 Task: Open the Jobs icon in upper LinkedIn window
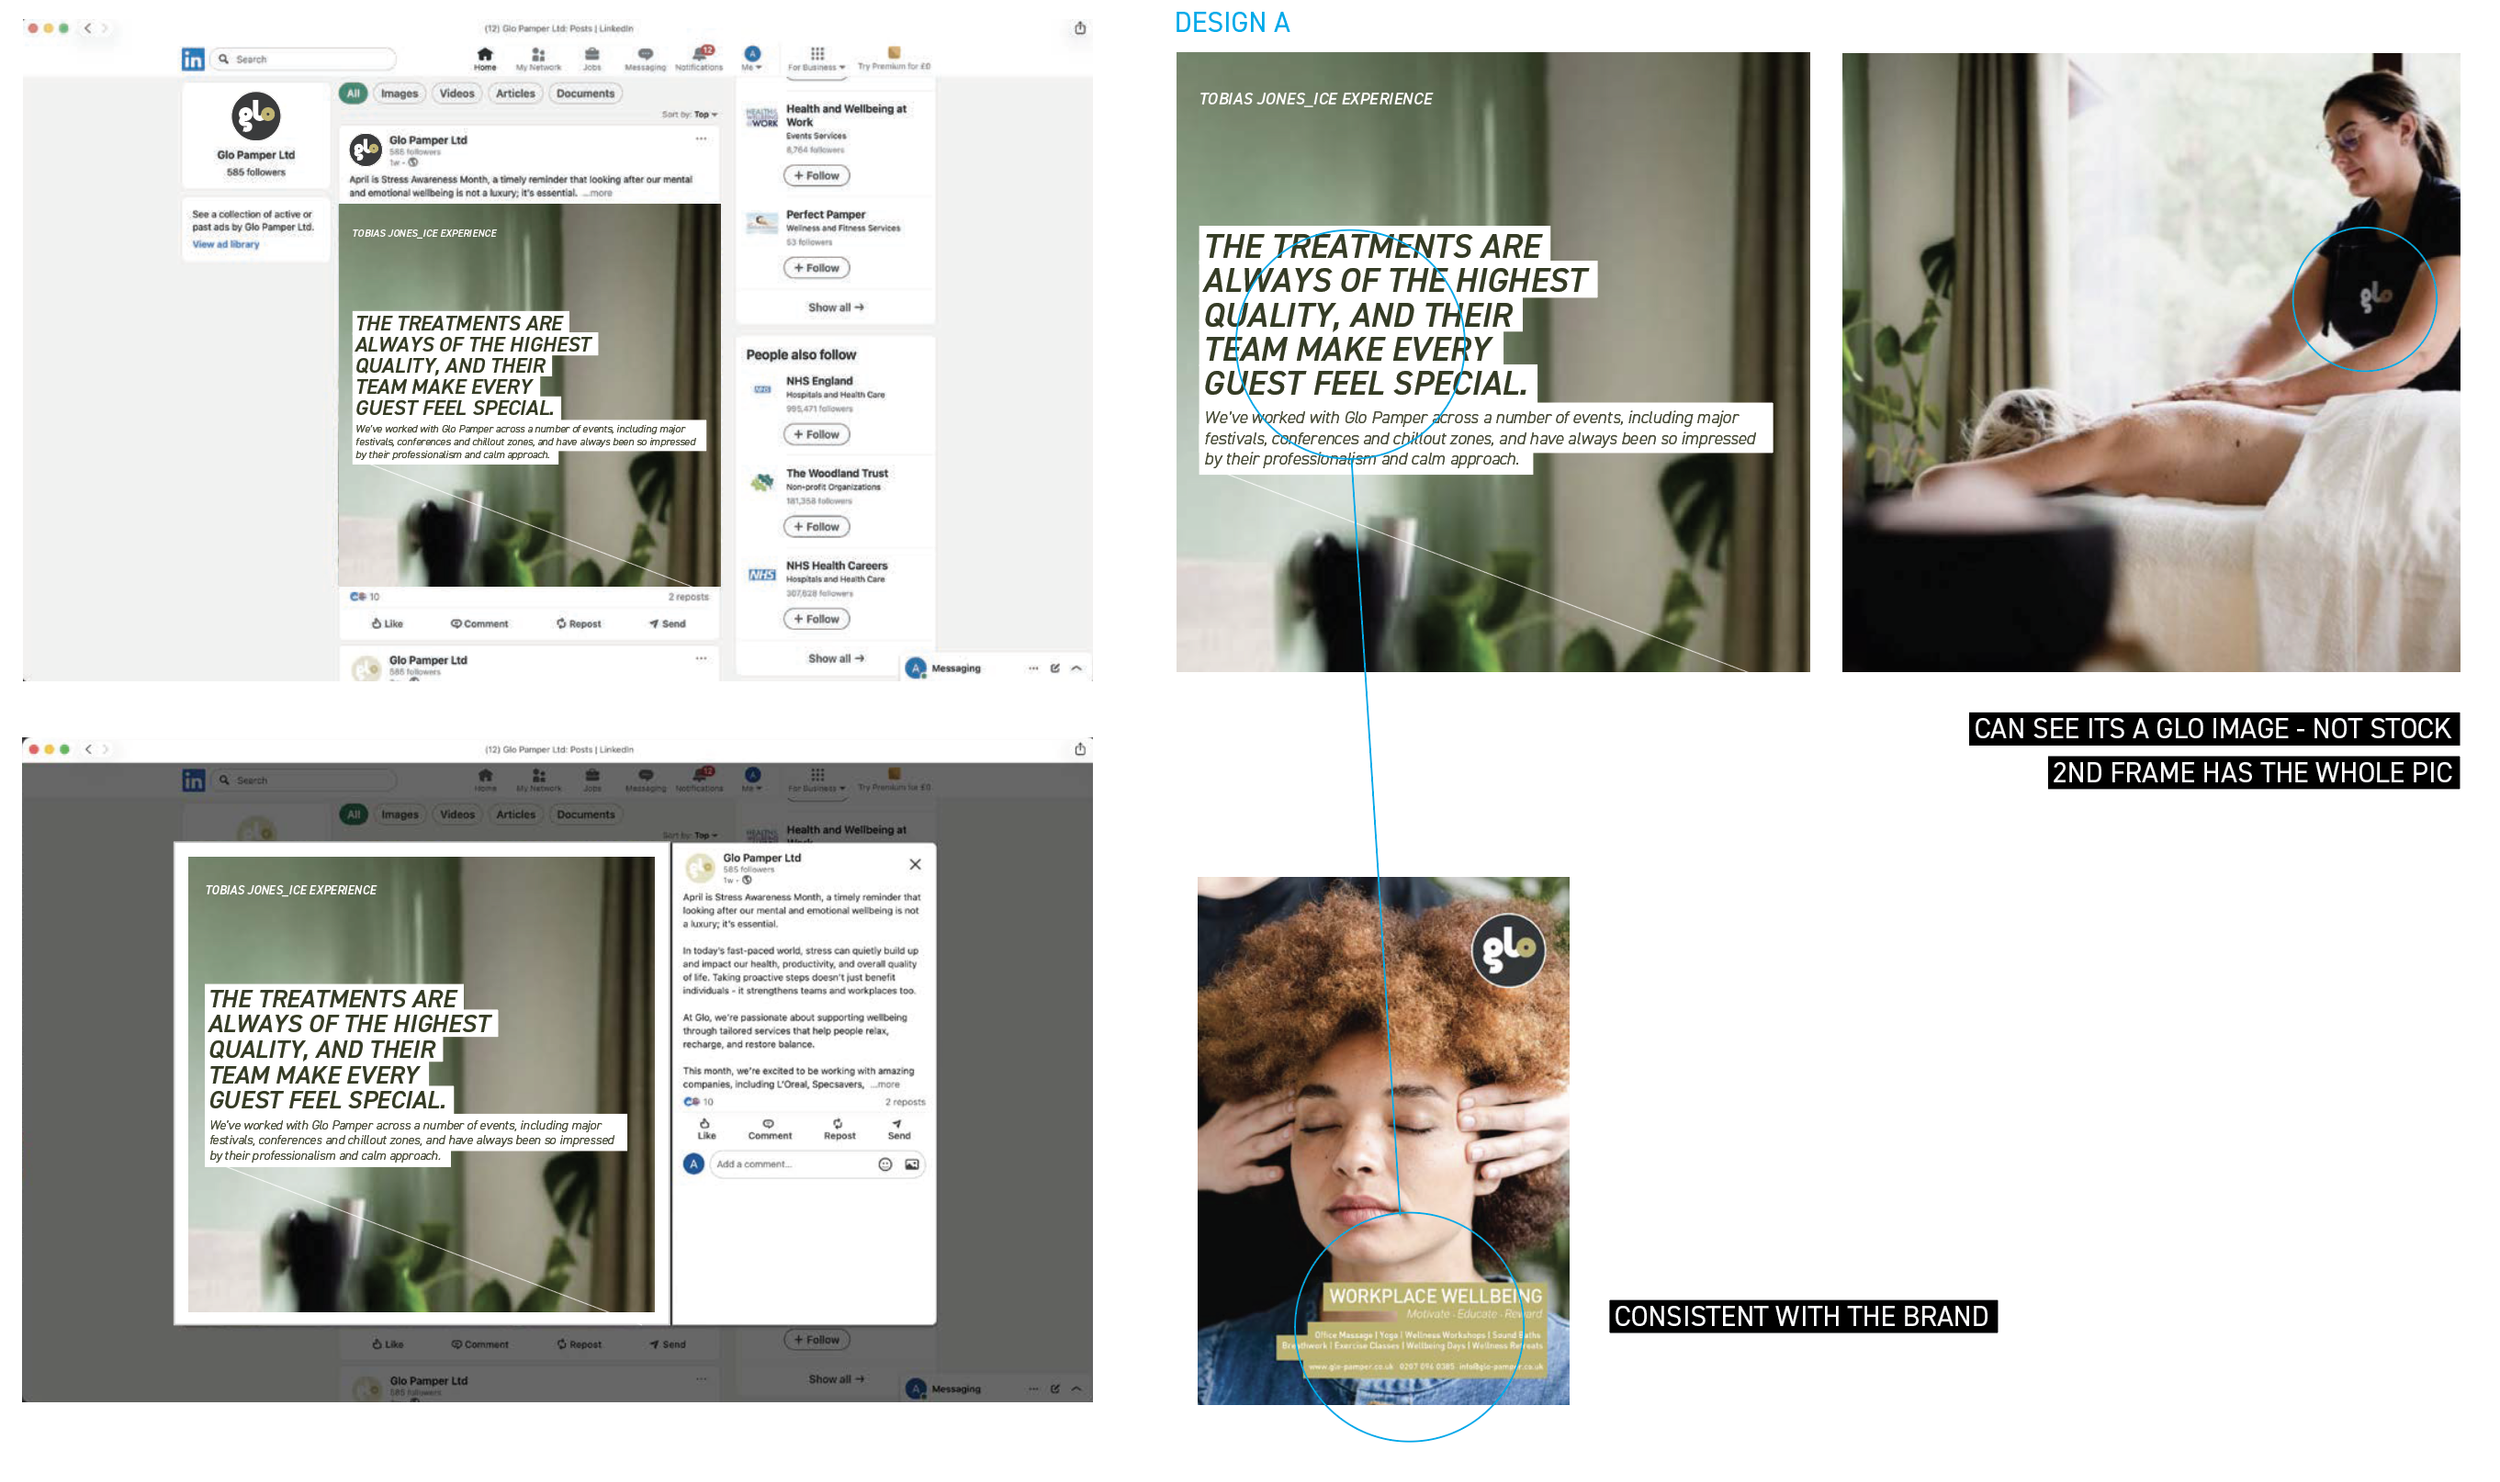(x=592, y=58)
